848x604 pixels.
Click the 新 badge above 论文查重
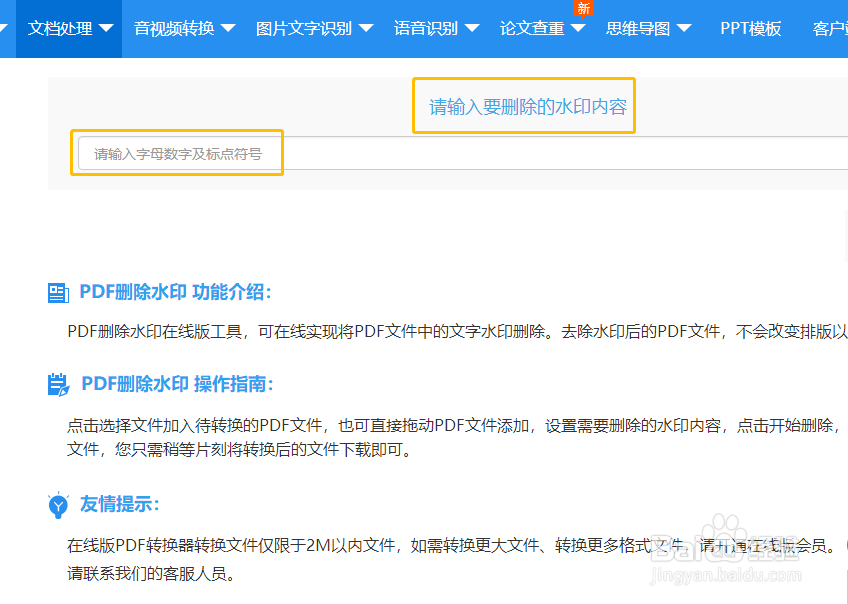click(x=583, y=9)
